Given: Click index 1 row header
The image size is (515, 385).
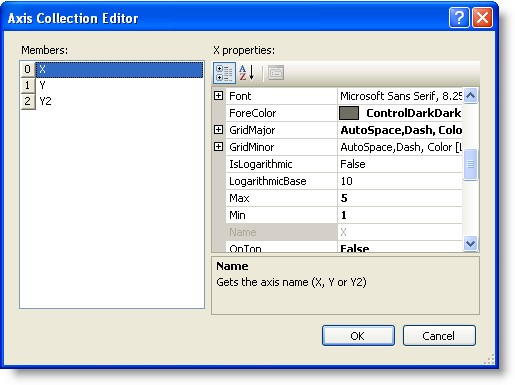Looking at the screenshot, I should (28, 85).
